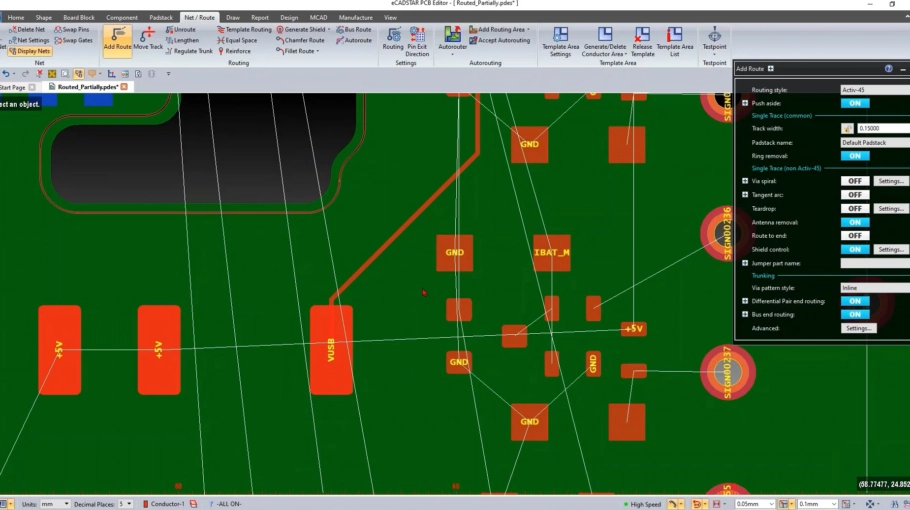Click Settings button next to Advanced
This screenshot has width=910, height=510.
(x=857, y=328)
